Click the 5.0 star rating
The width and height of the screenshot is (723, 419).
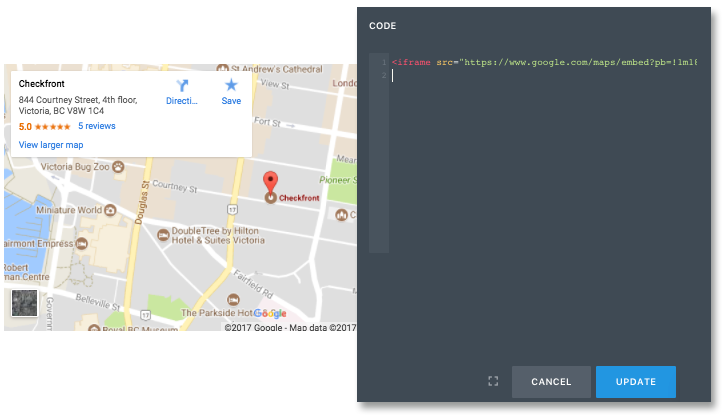pos(44,126)
